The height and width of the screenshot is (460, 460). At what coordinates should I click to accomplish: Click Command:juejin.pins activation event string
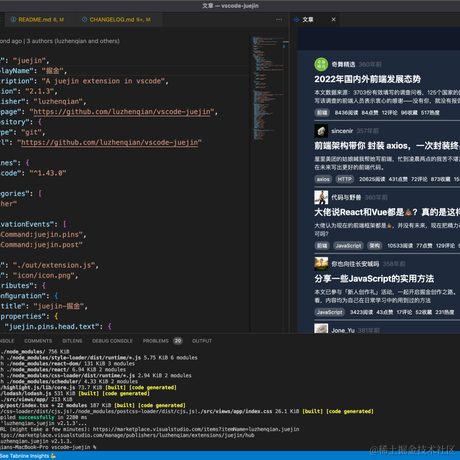[42, 235]
